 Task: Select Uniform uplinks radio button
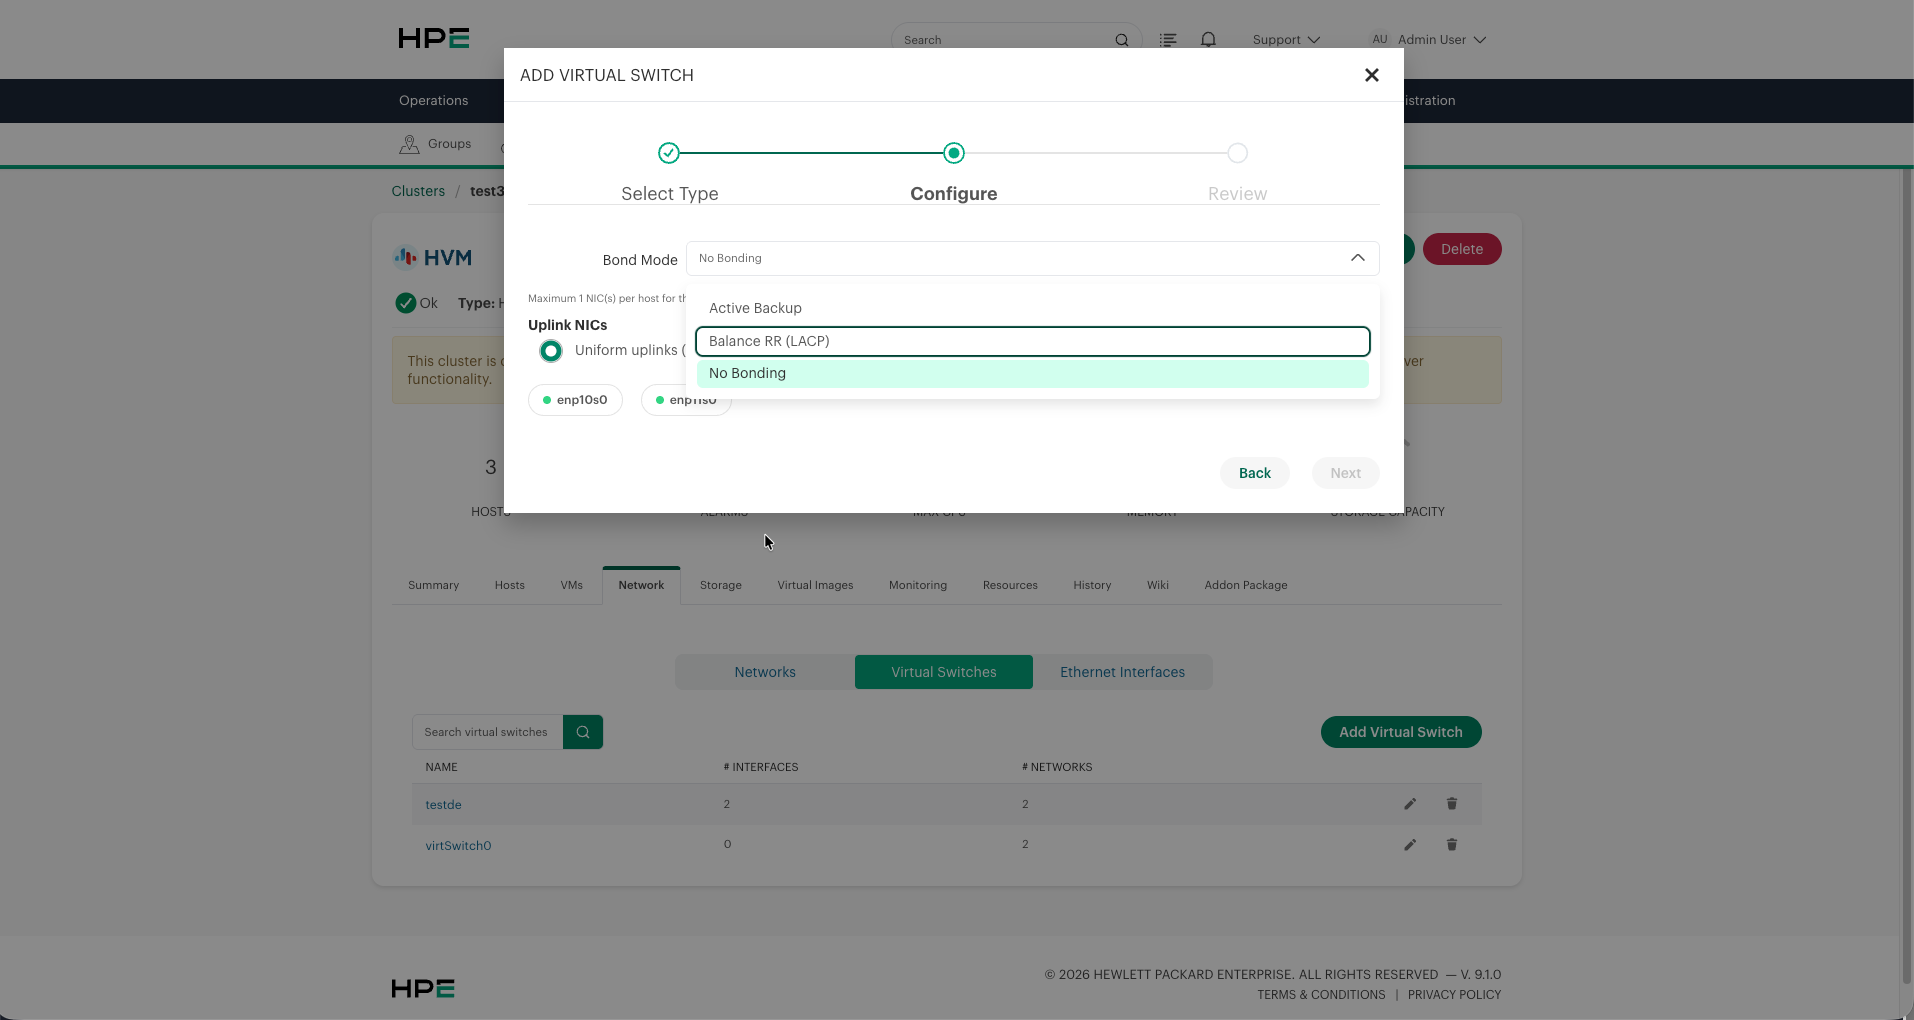click(x=551, y=351)
